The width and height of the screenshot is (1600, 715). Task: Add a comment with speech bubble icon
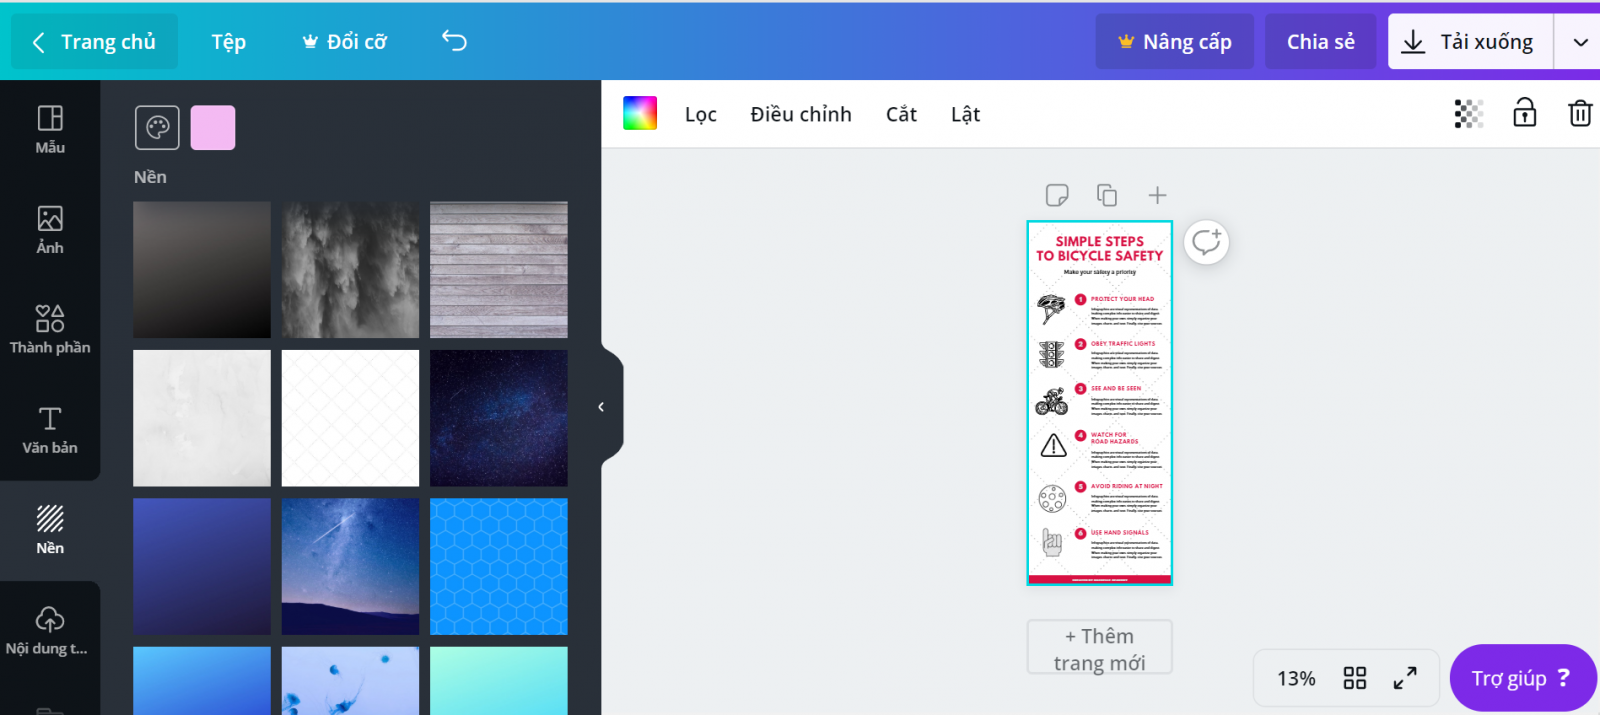tap(1206, 242)
